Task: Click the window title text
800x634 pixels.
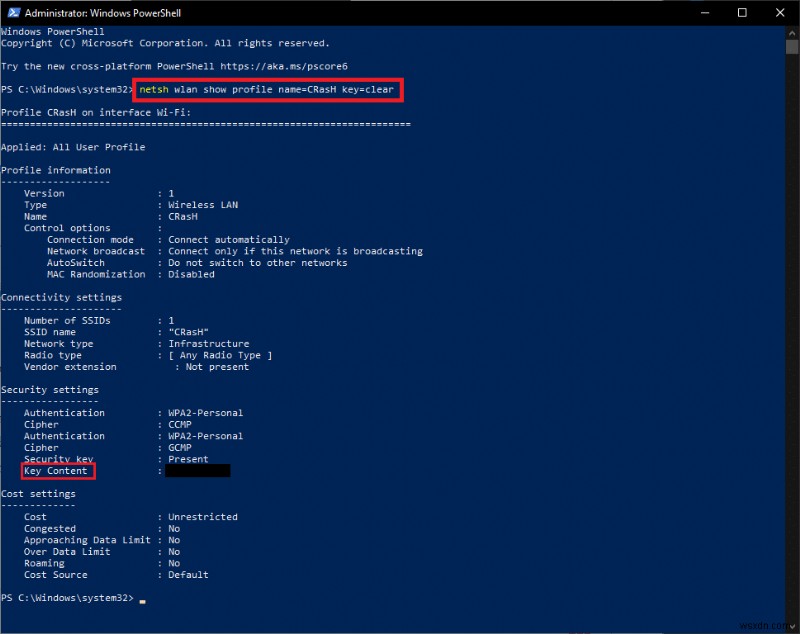Action: [95, 12]
